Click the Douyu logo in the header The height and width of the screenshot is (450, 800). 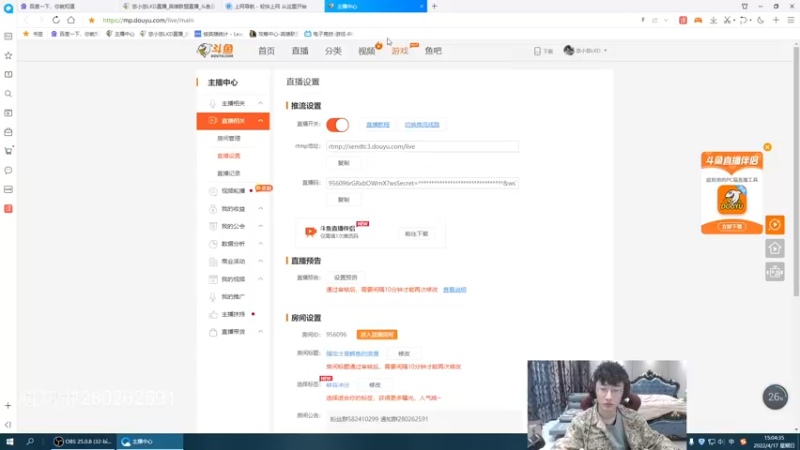click(215, 51)
